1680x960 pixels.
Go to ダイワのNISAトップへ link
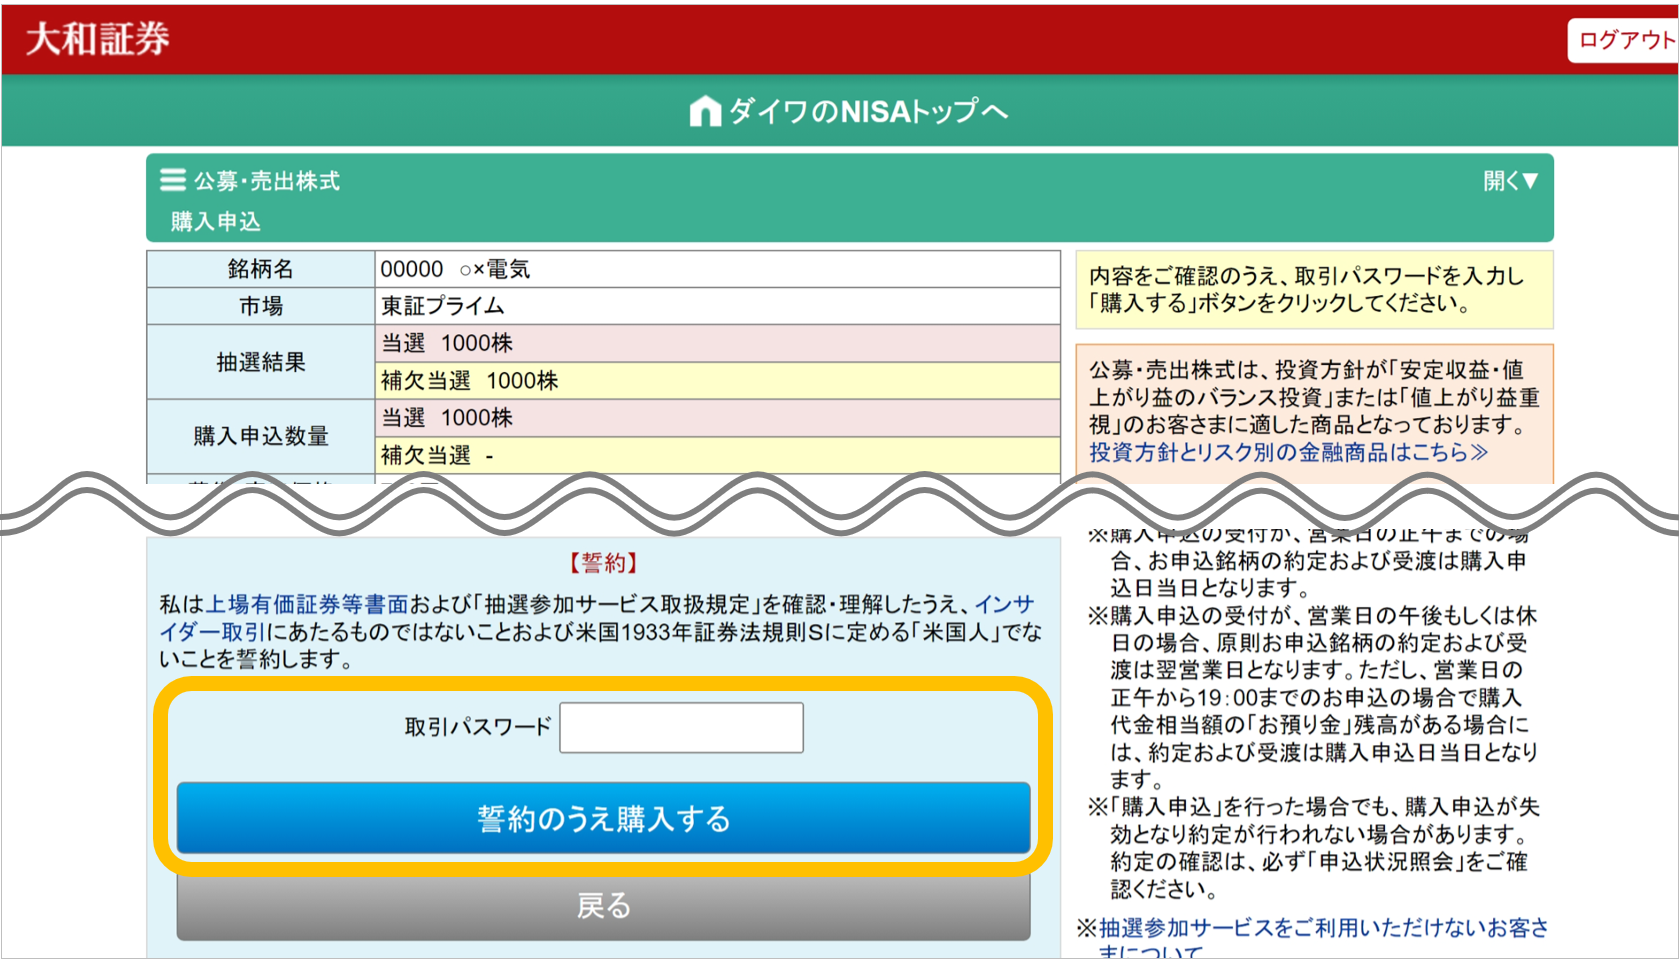(868, 111)
